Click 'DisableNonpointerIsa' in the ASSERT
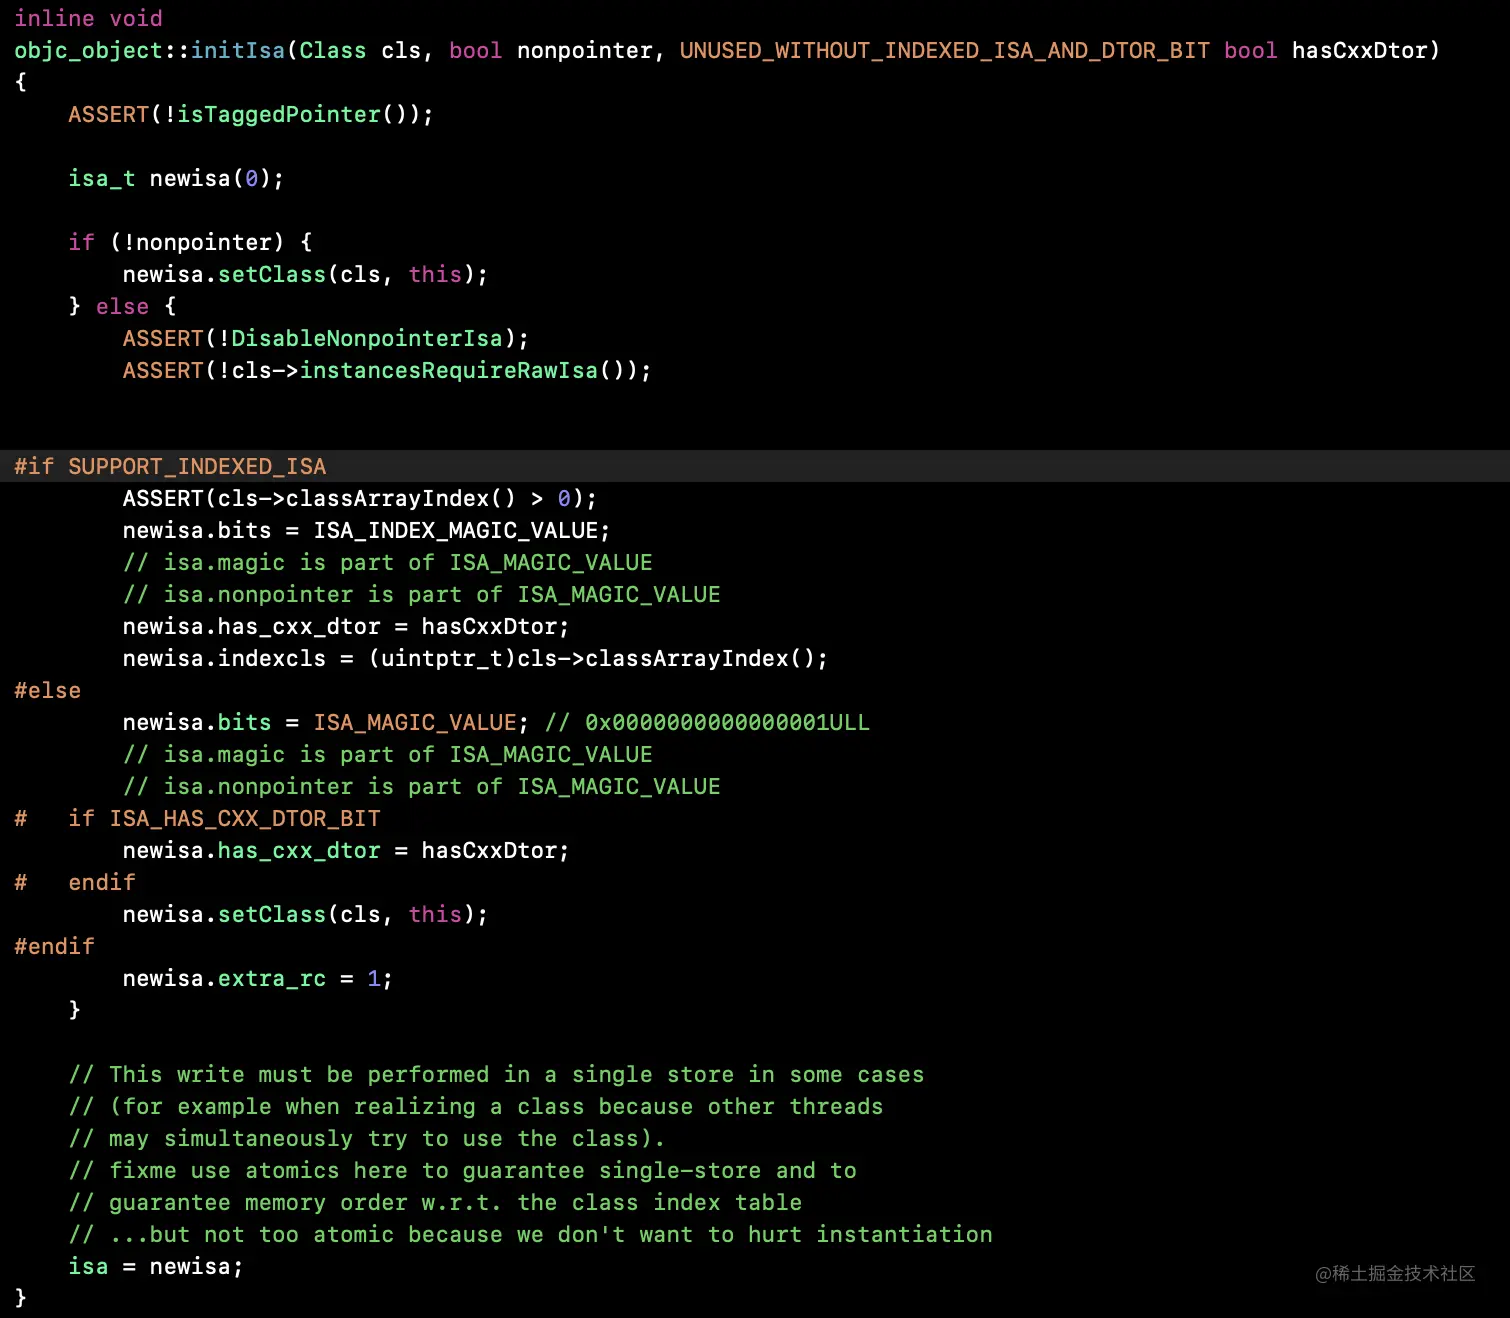Screen dimensions: 1510x1318 (x=367, y=339)
